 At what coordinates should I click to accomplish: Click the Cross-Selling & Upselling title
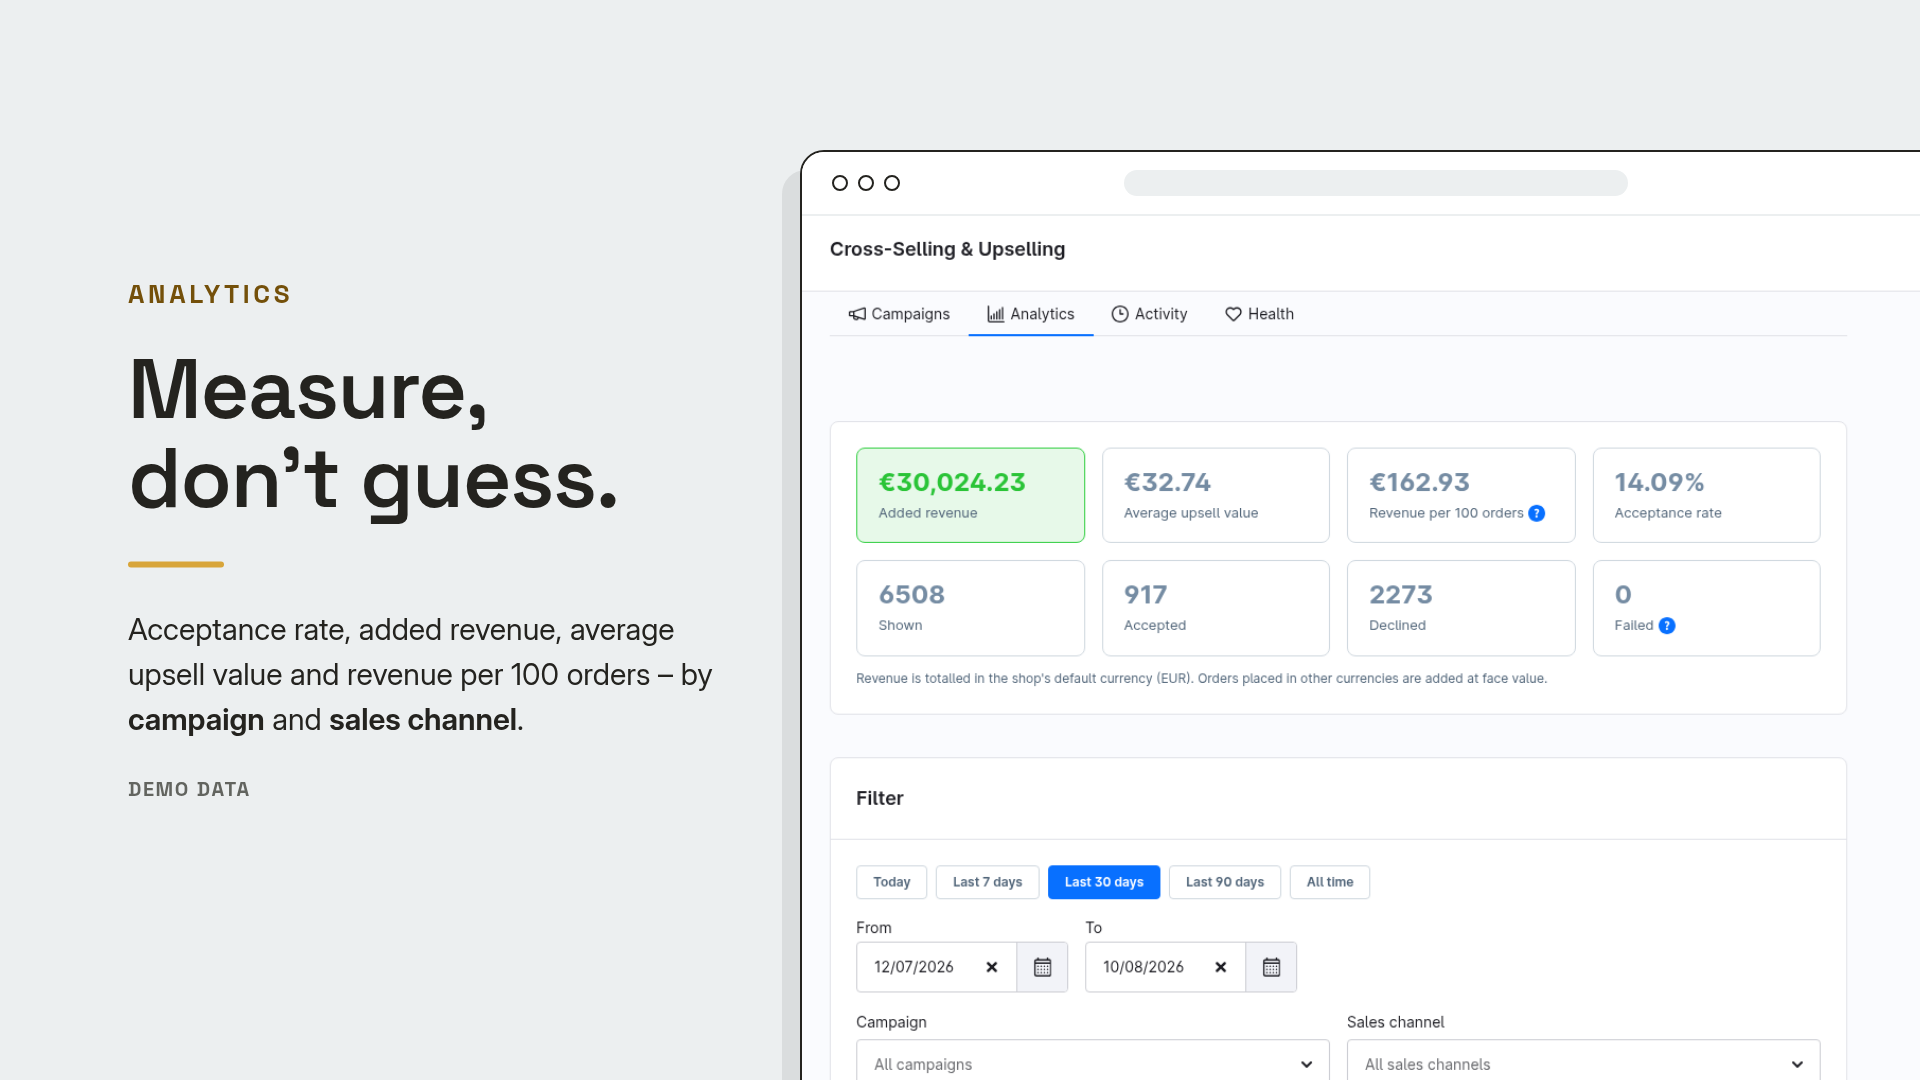[947, 249]
